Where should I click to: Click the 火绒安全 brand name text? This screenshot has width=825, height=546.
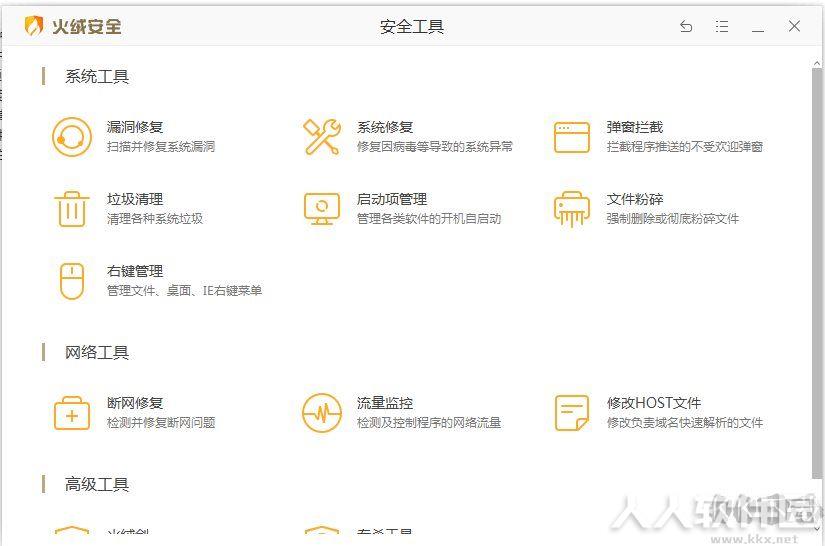tap(87, 26)
